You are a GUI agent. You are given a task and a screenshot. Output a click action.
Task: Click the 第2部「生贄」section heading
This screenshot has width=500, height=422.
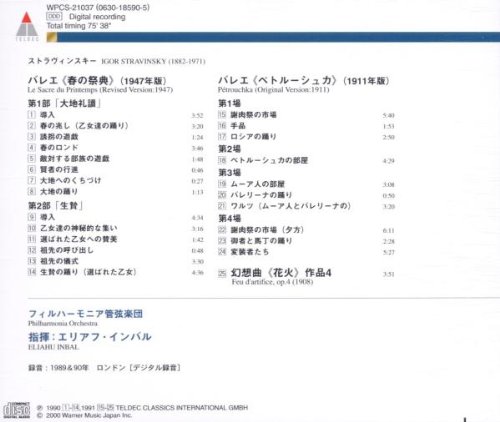(x=55, y=206)
